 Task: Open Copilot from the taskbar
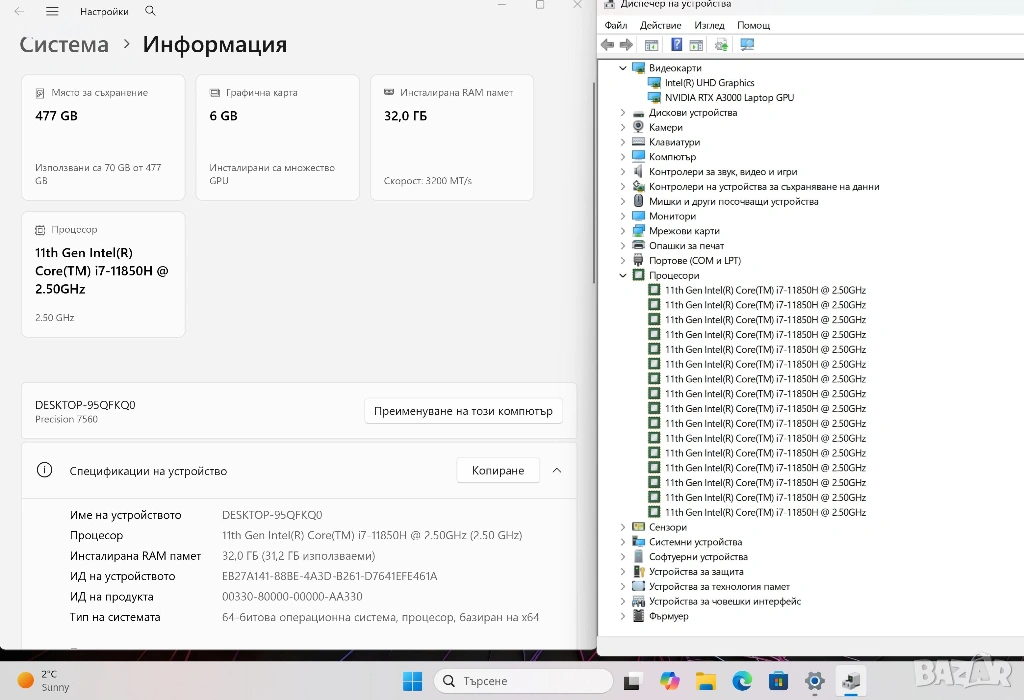(669, 681)
